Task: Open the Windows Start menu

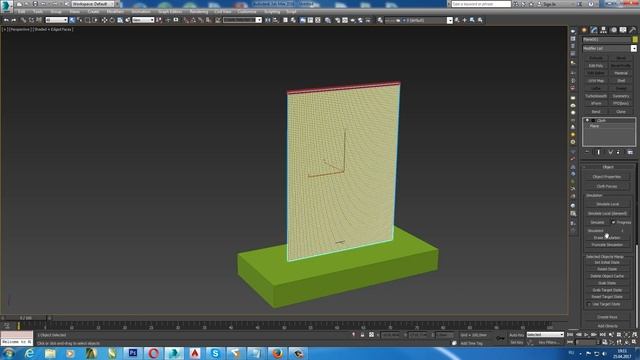Action: (x=9, y=353)
